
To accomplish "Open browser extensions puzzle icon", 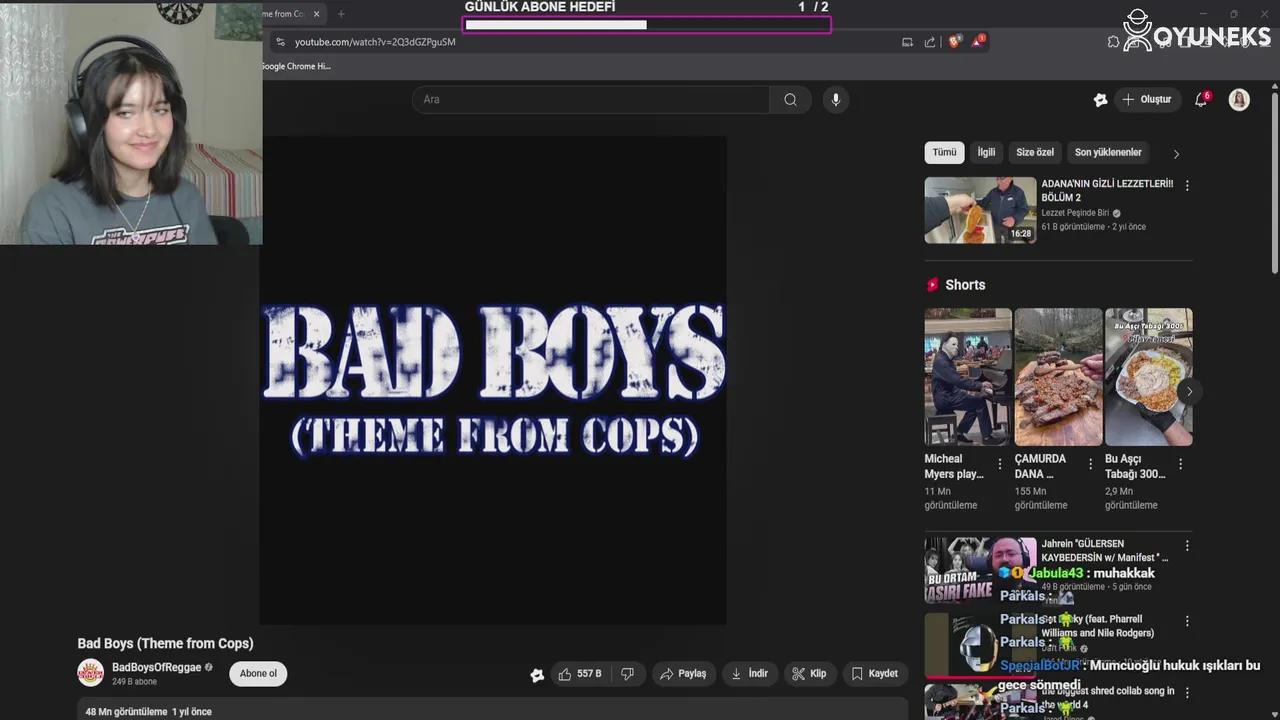I will (1113, 42).
